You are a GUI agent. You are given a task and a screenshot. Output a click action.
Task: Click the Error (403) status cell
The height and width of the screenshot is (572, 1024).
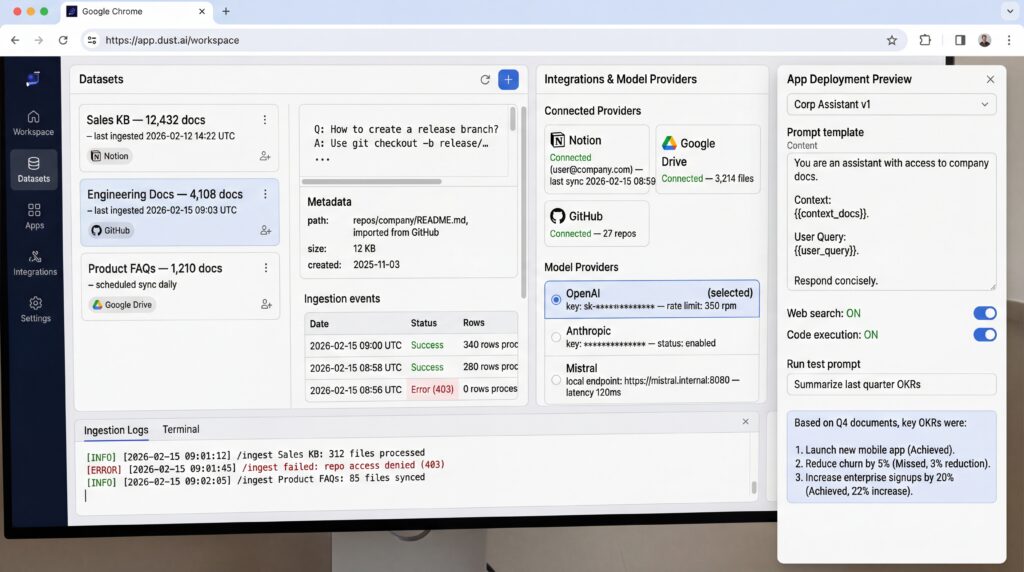432,389
